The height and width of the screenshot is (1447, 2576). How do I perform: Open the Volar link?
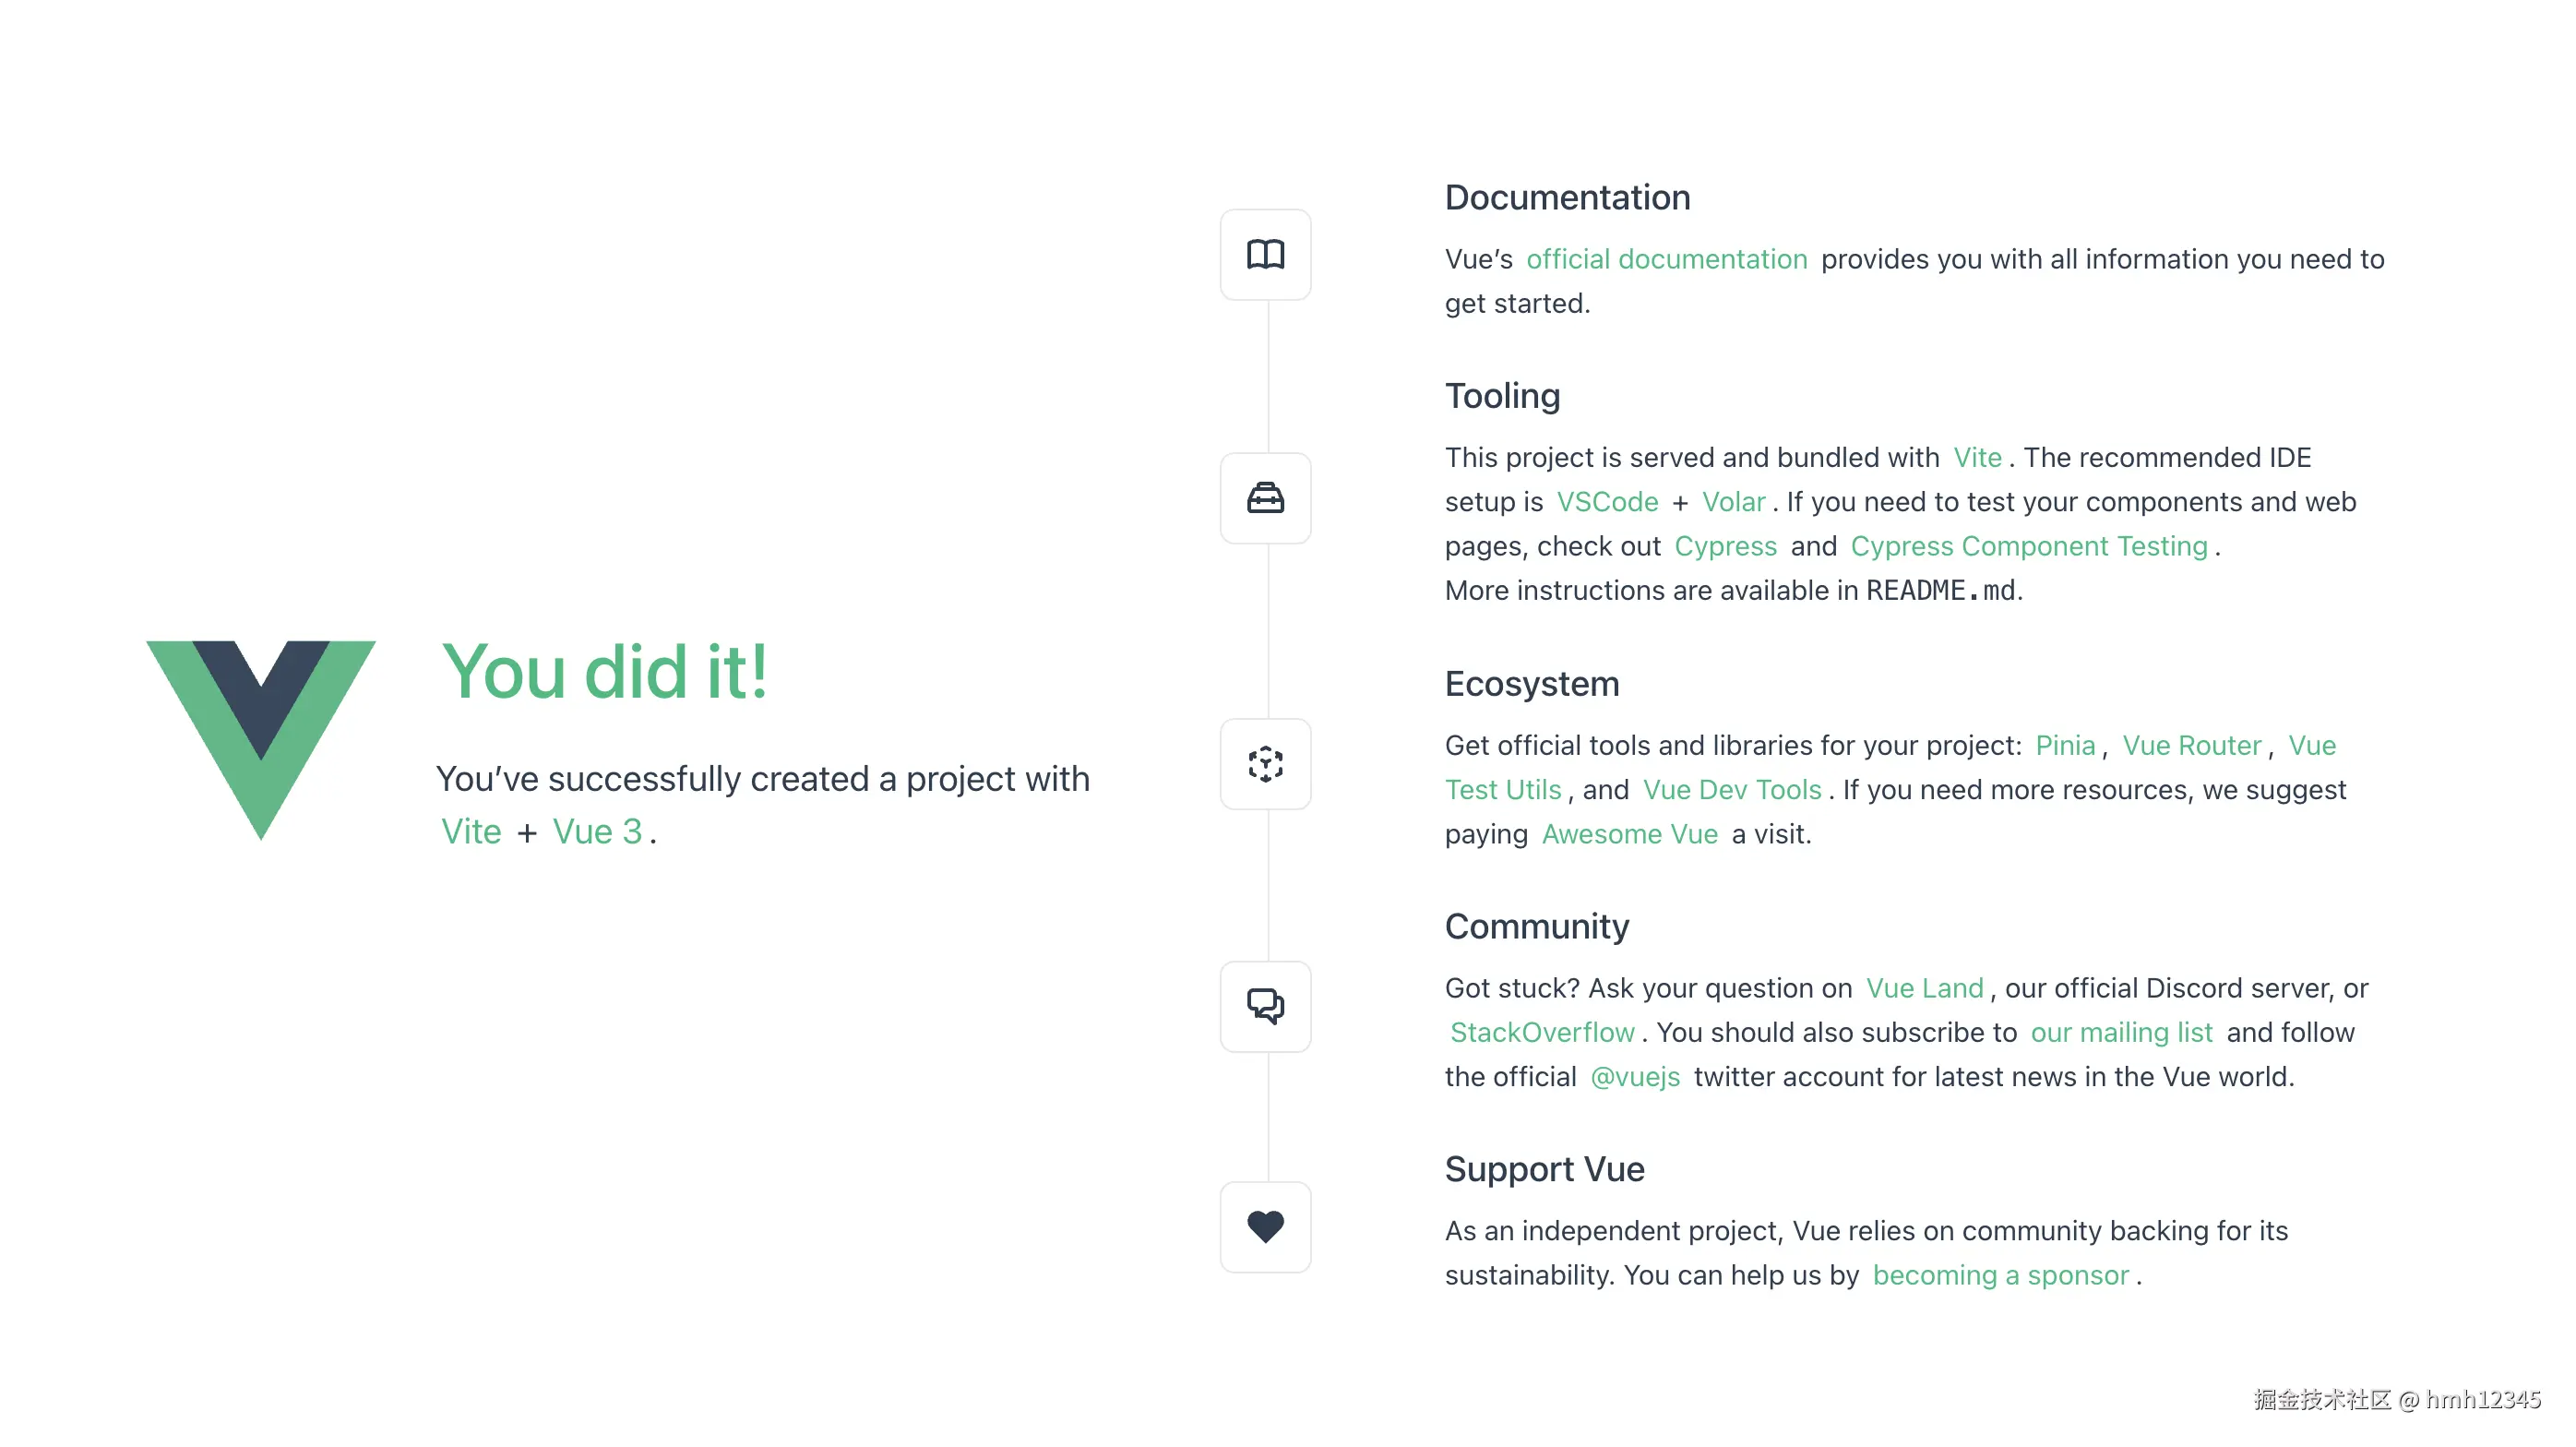[1733, 502]
